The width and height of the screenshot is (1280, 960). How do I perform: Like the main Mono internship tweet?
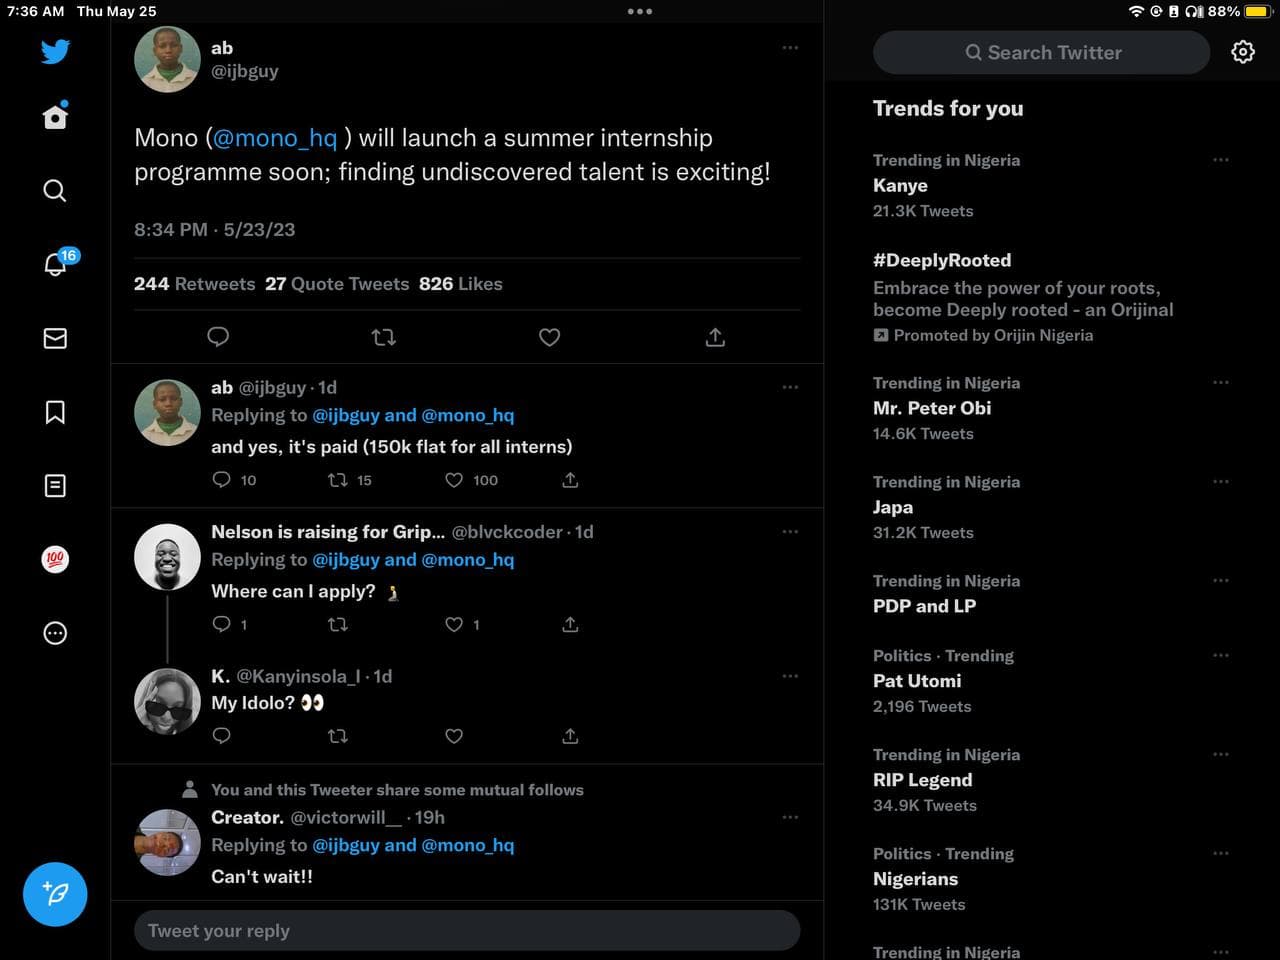click(549, 338)
